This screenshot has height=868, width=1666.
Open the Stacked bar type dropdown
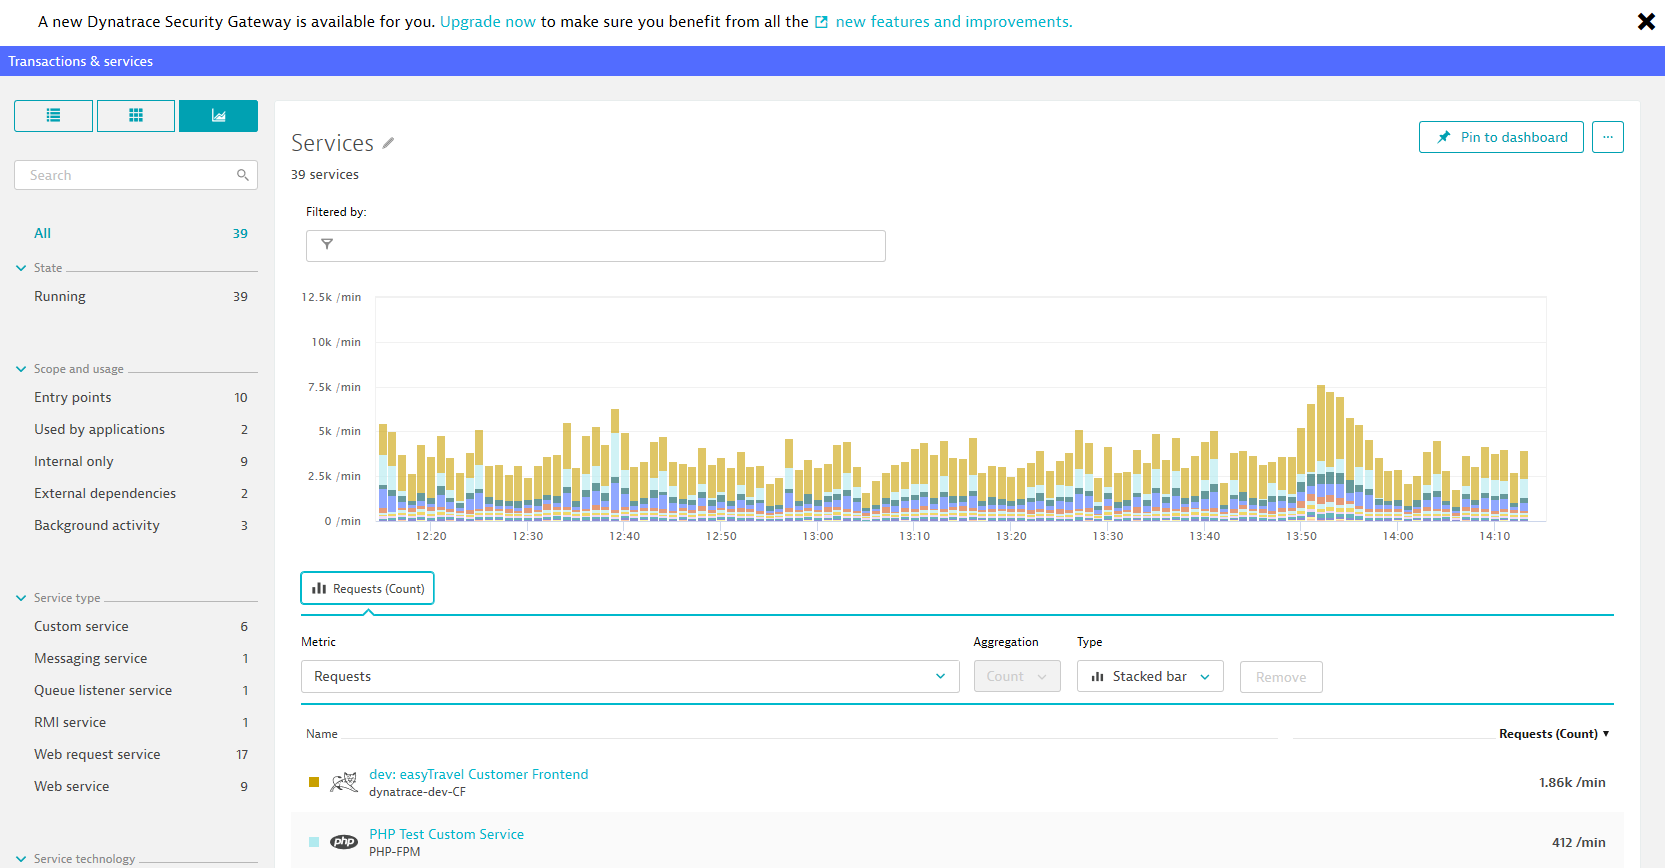[x=1149, y=677]
